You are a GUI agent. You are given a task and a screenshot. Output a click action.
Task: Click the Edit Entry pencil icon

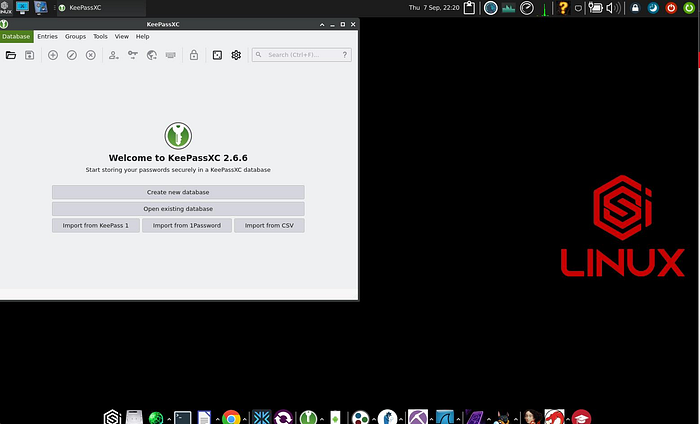point(72,55)
